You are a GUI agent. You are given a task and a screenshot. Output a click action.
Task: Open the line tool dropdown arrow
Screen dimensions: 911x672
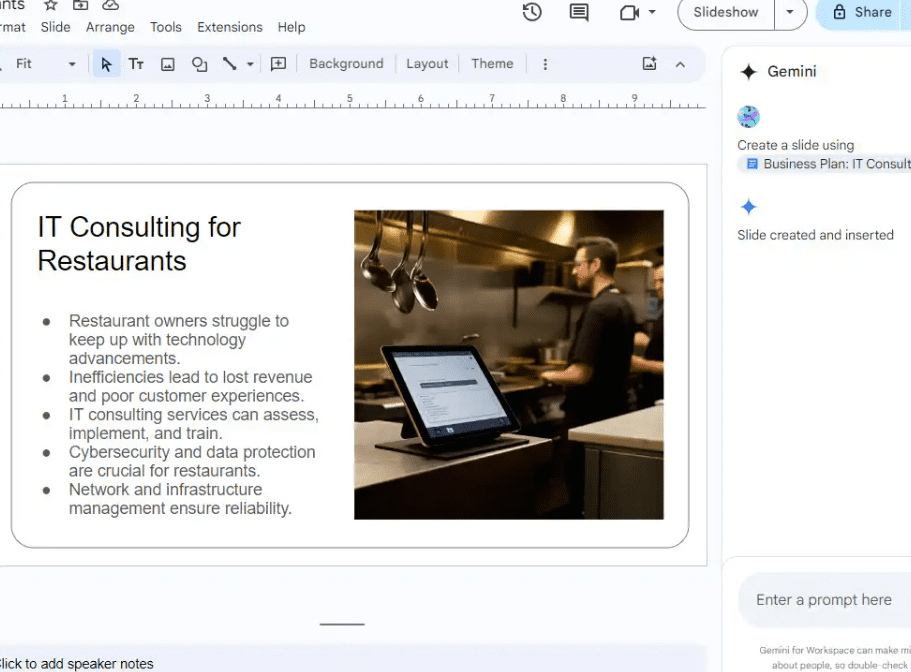click(x=247, y=63)
